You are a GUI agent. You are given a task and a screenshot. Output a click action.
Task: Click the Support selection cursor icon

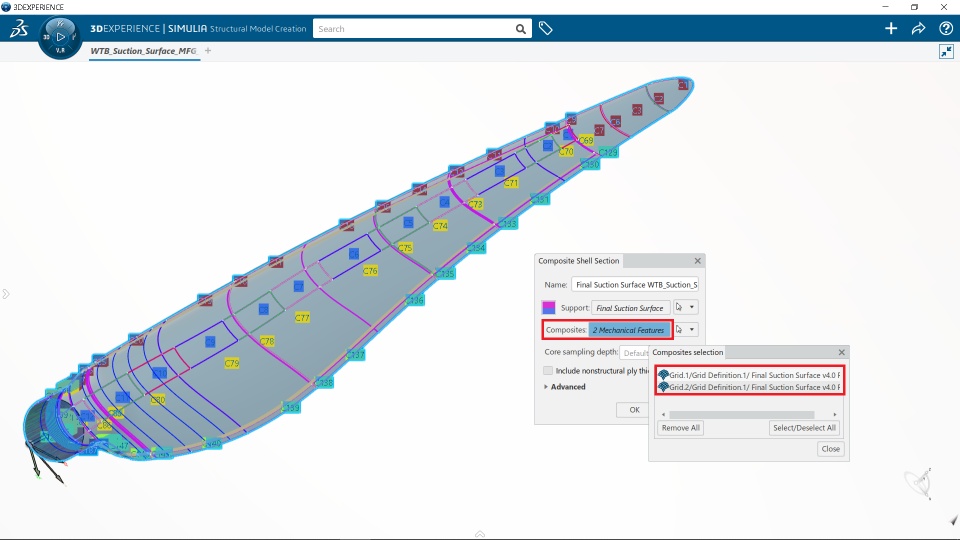679,307
